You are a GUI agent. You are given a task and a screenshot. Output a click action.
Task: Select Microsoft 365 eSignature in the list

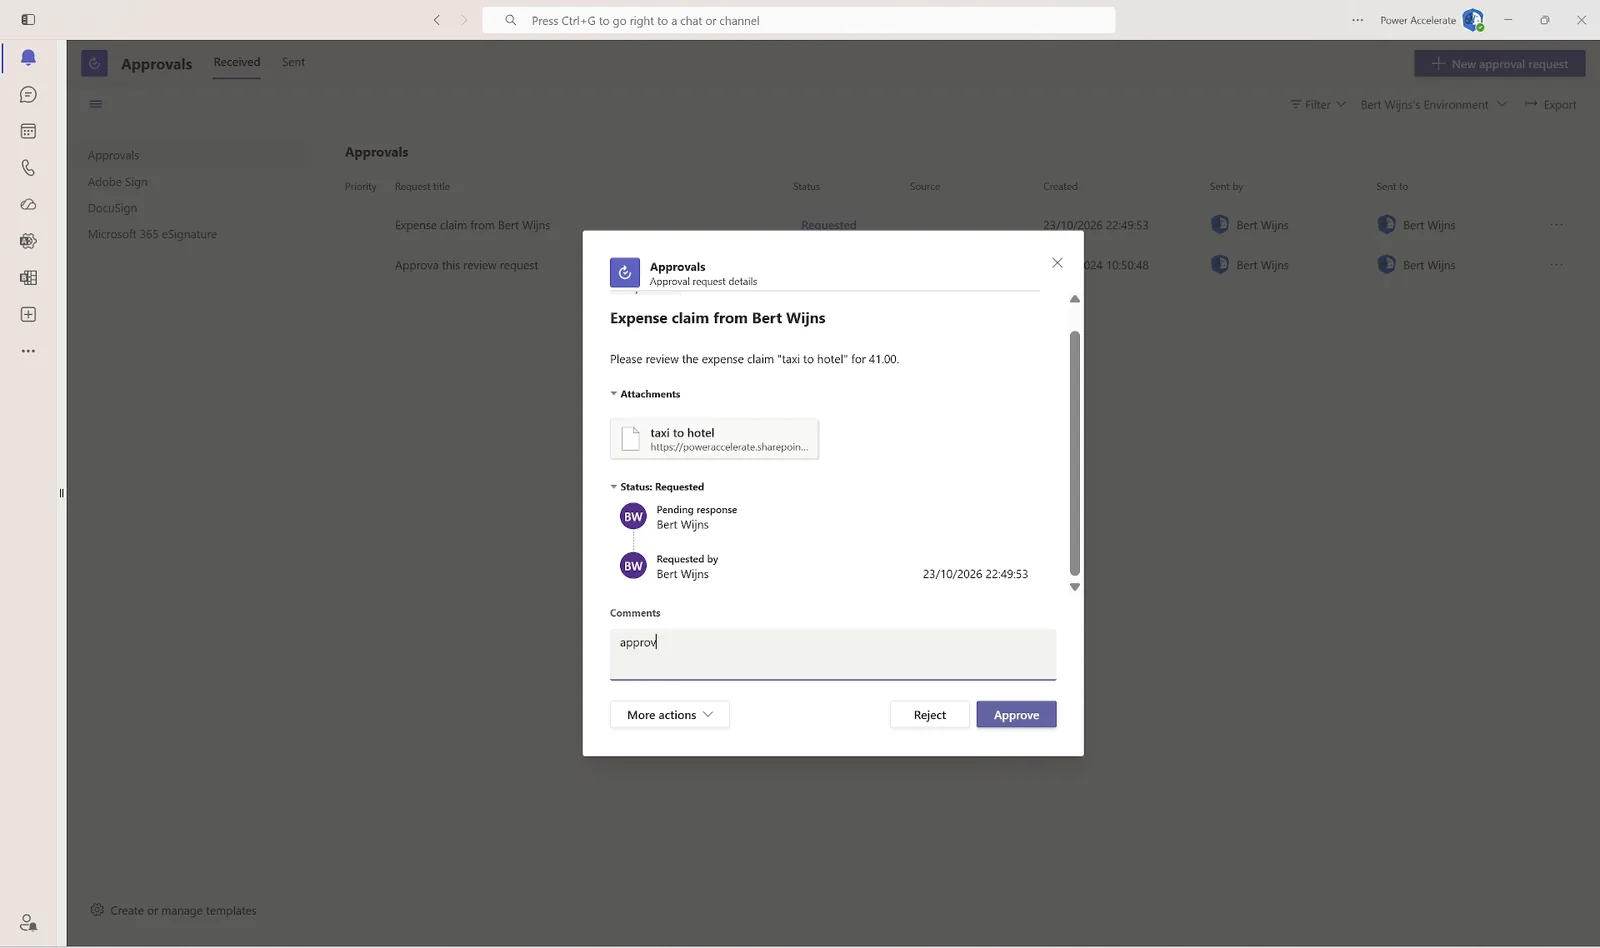coord(152,234)
